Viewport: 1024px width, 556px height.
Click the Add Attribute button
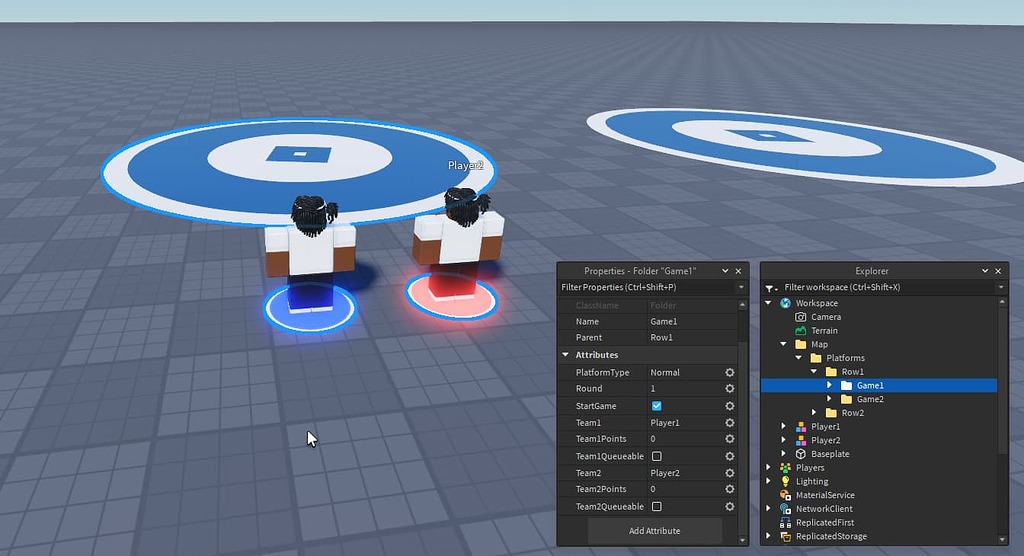(x=654, y=531)
